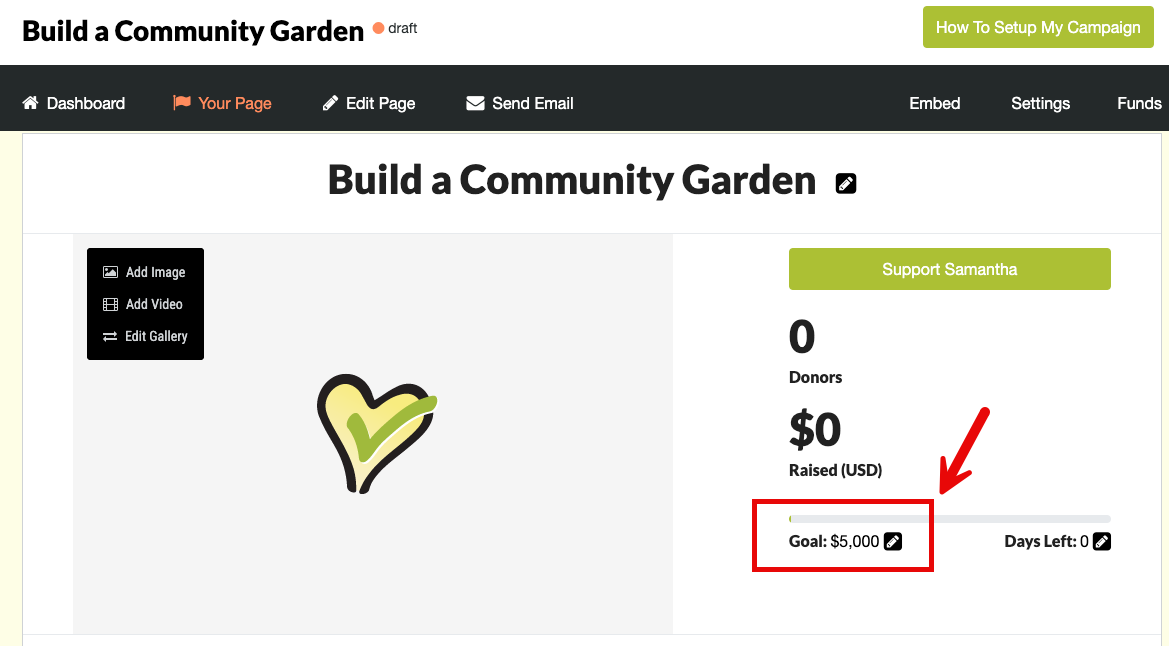Click the orange draft status indicator
The image size is (1169, 646).
pos(378,28)
